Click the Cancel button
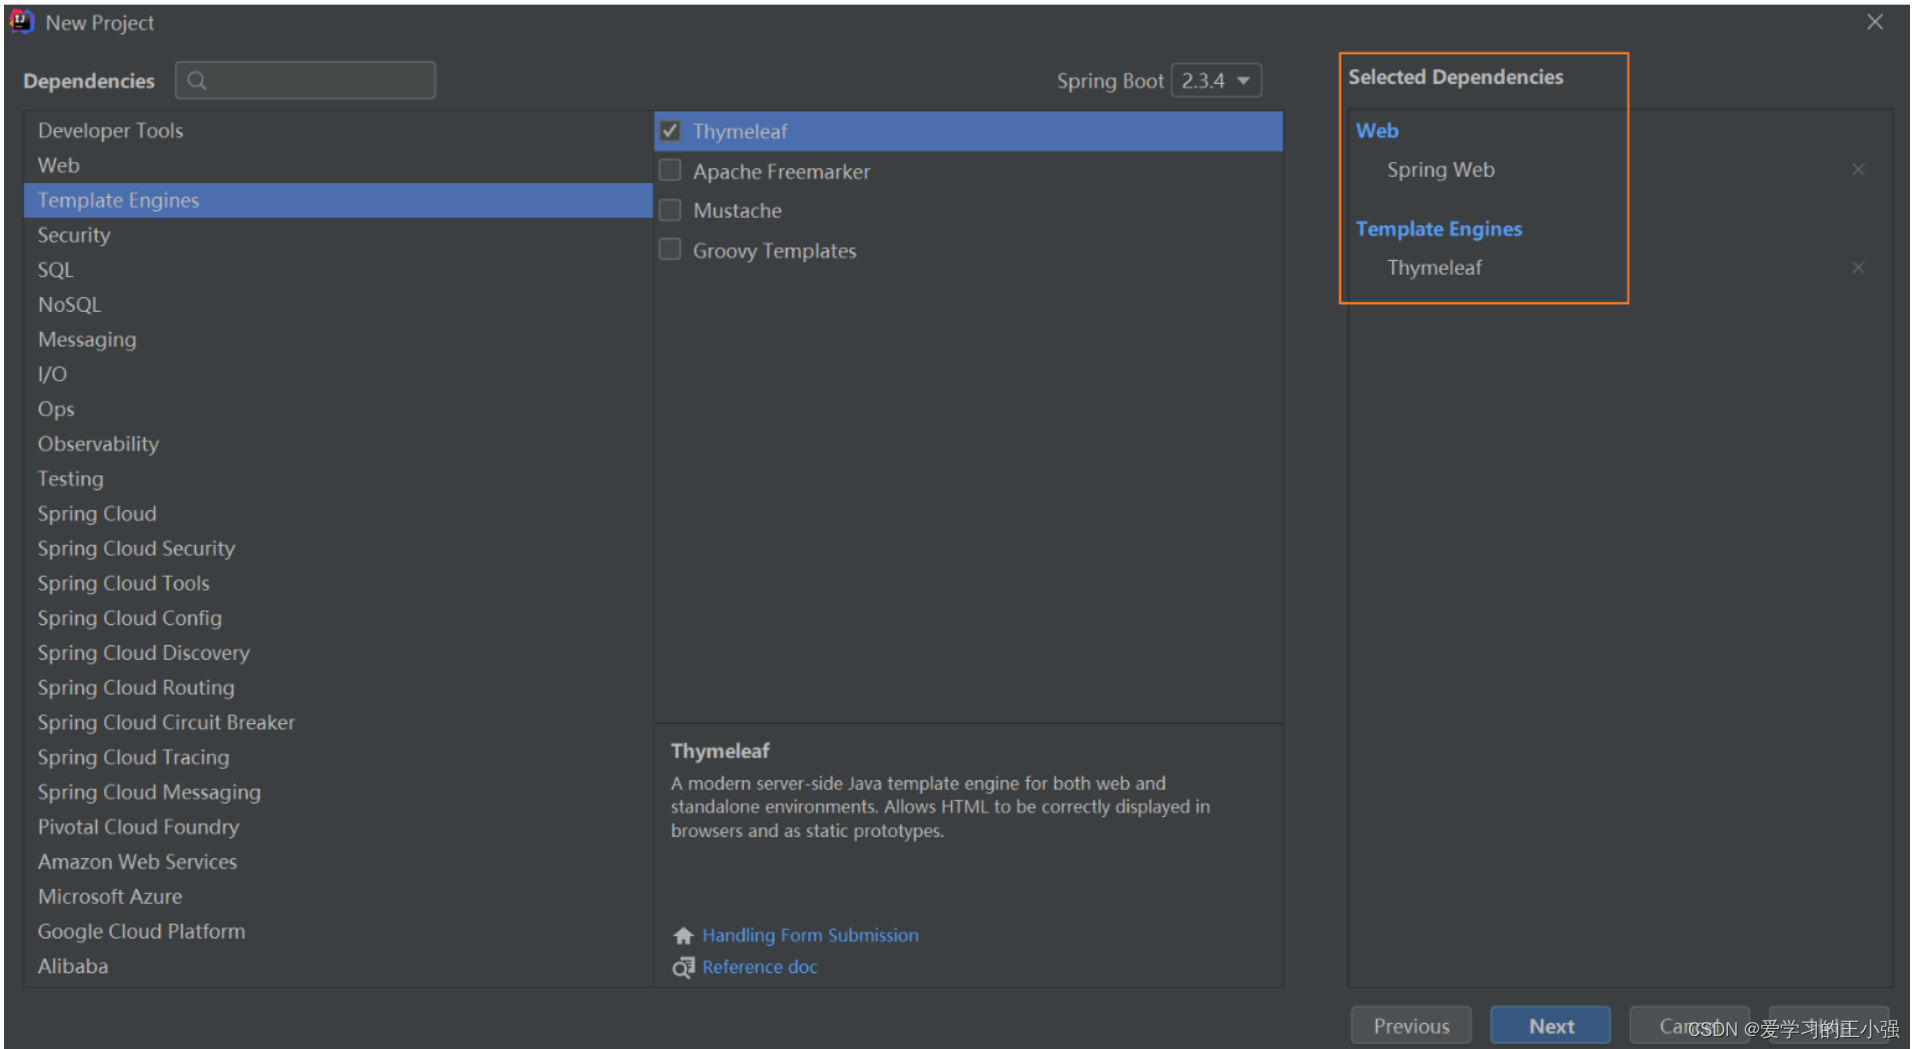This screenshot has width=1916, height=1049. (1689, 1026)
